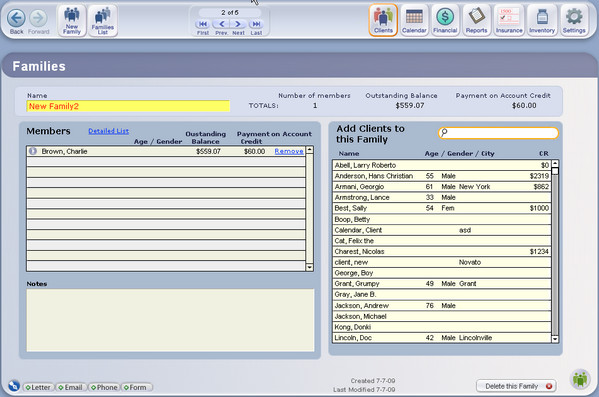Select client Calendar, Client

tap(442, 230)
